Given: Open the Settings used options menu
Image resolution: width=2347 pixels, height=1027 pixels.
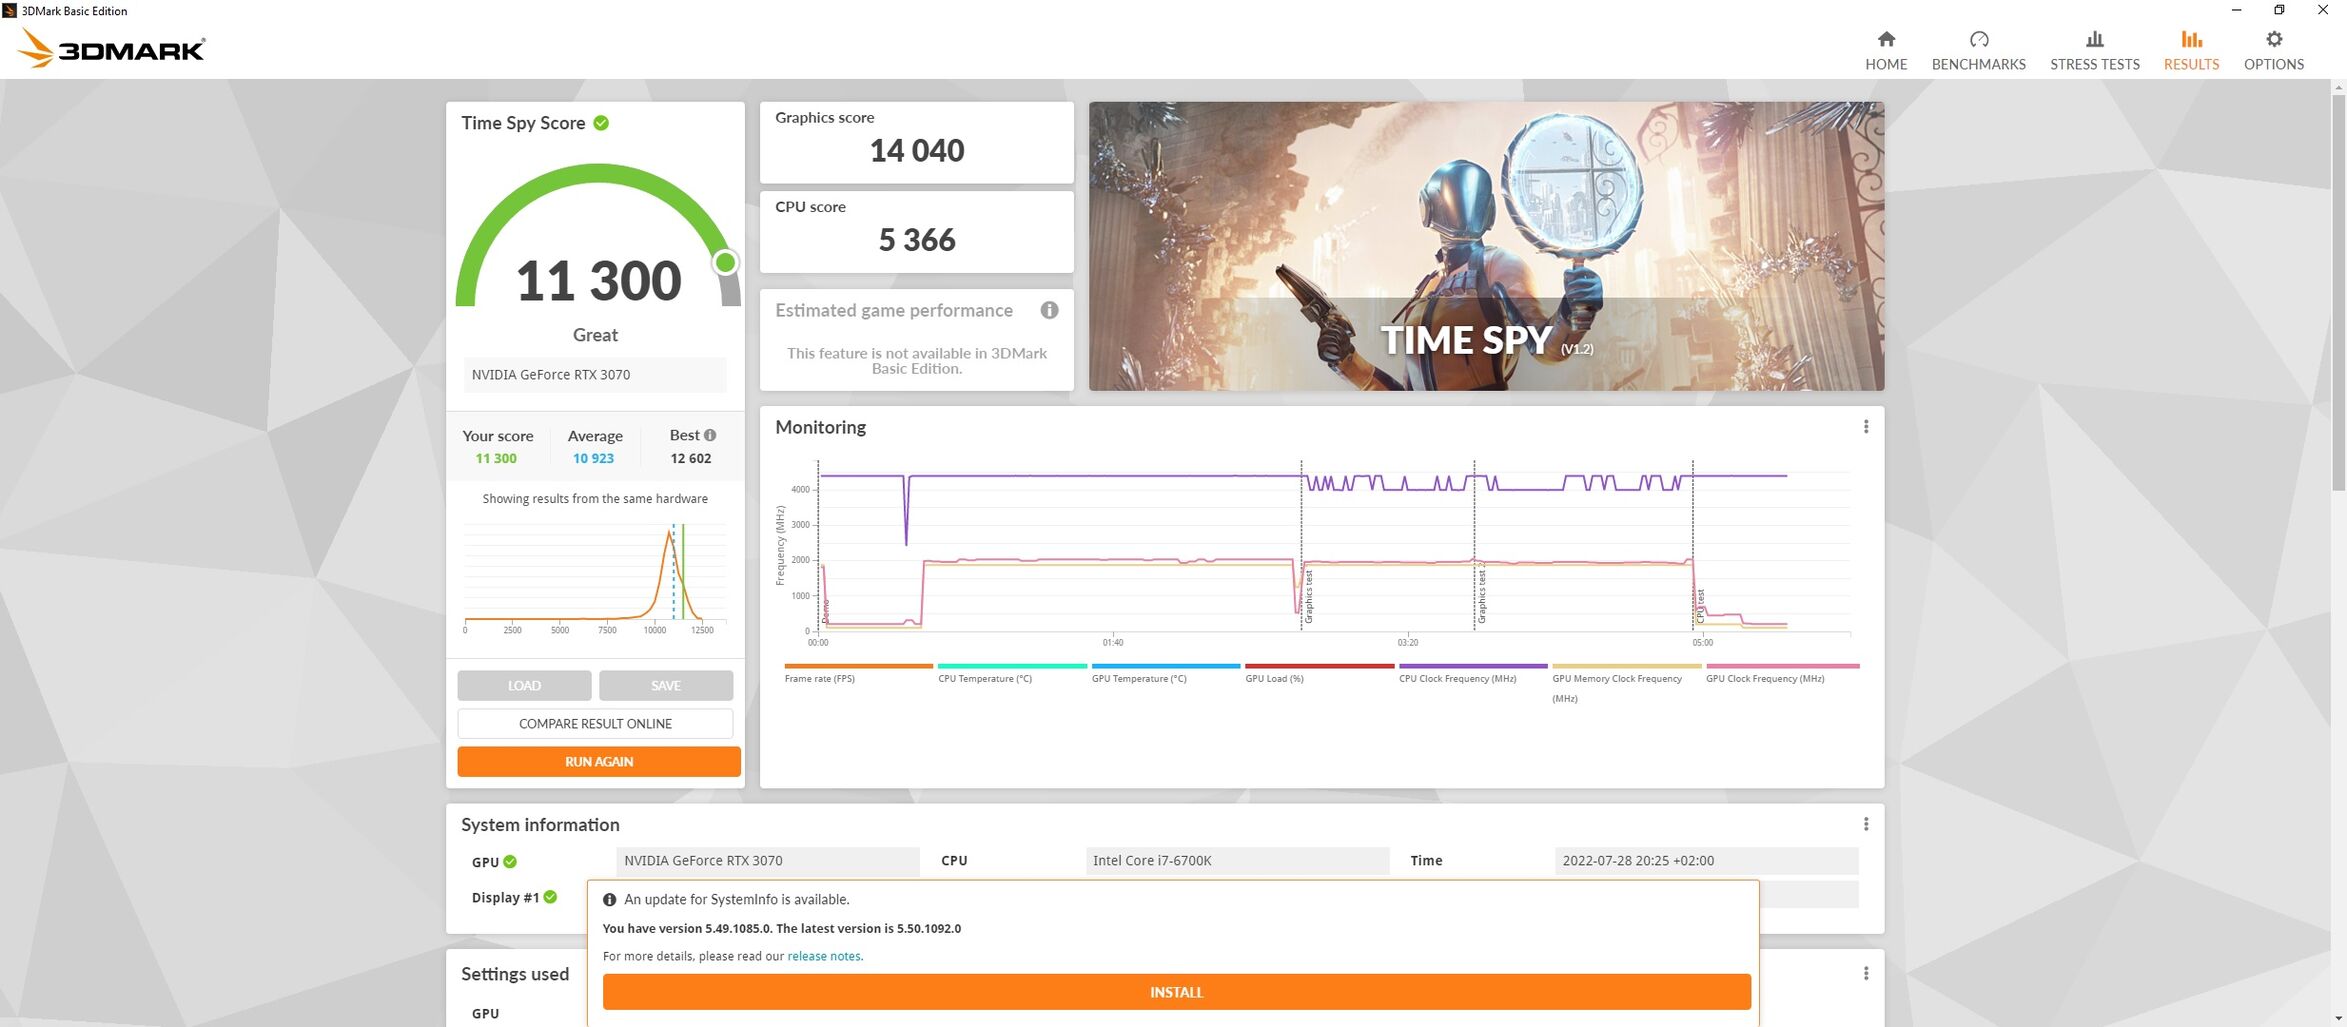Looking at the screenshot, I should click(x=1865, y=973).
